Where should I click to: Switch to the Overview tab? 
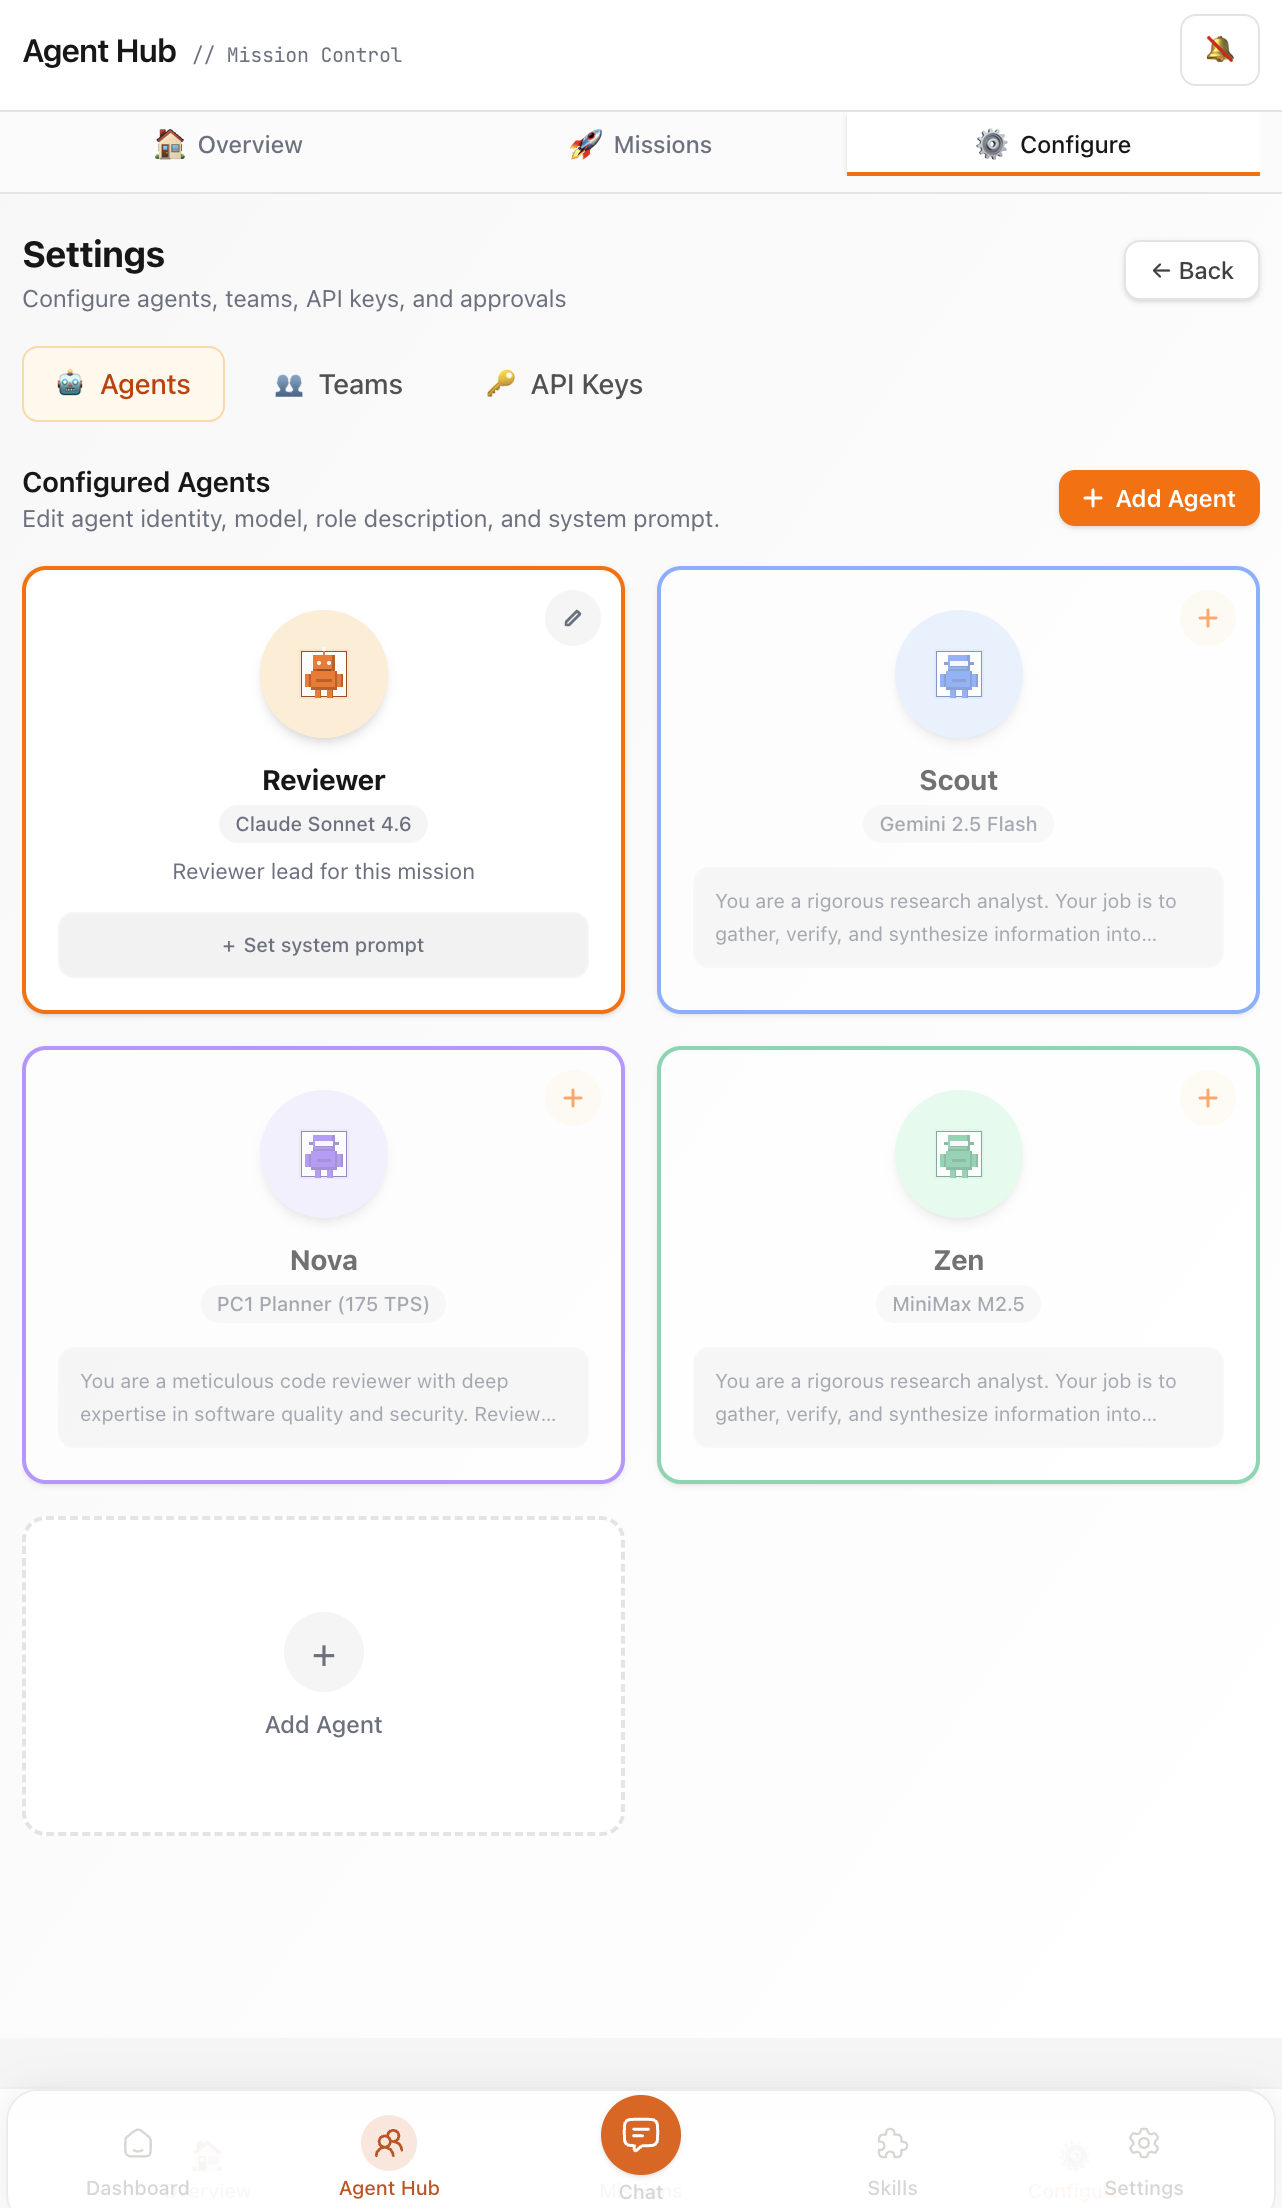229,145
